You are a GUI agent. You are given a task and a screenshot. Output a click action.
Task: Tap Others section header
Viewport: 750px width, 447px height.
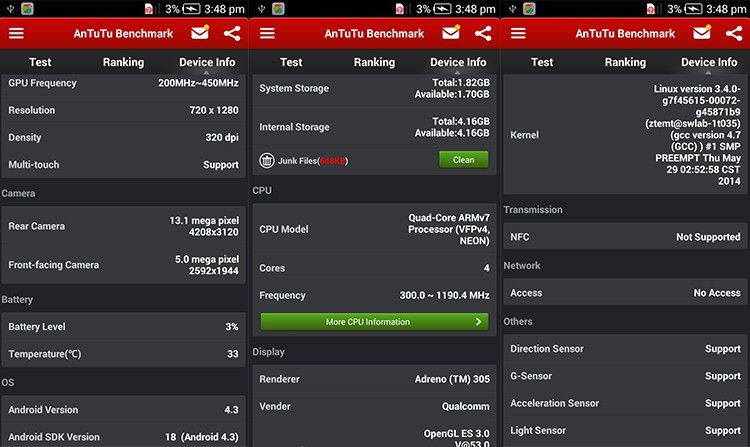tap(518, 321)
